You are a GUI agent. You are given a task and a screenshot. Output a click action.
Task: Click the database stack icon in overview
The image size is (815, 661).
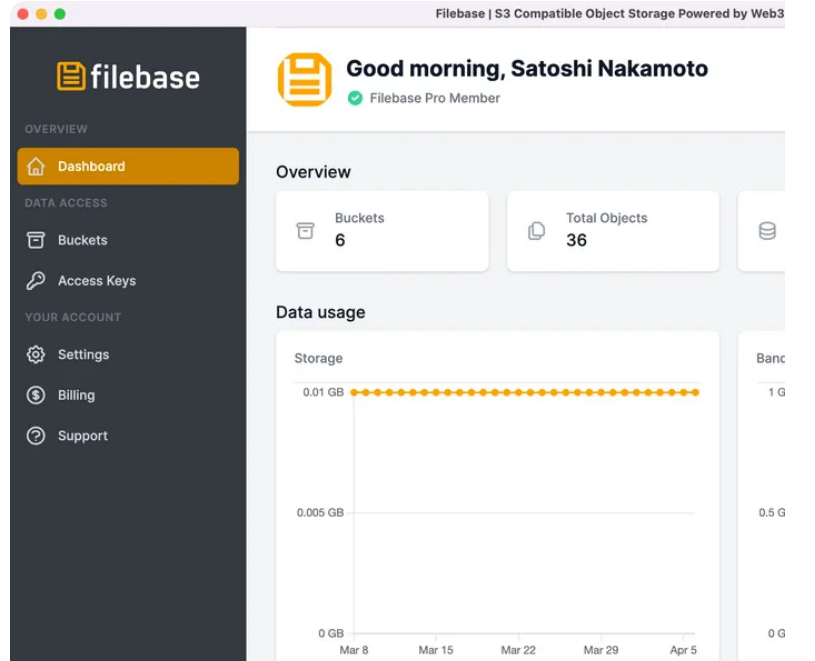(767, 231)
